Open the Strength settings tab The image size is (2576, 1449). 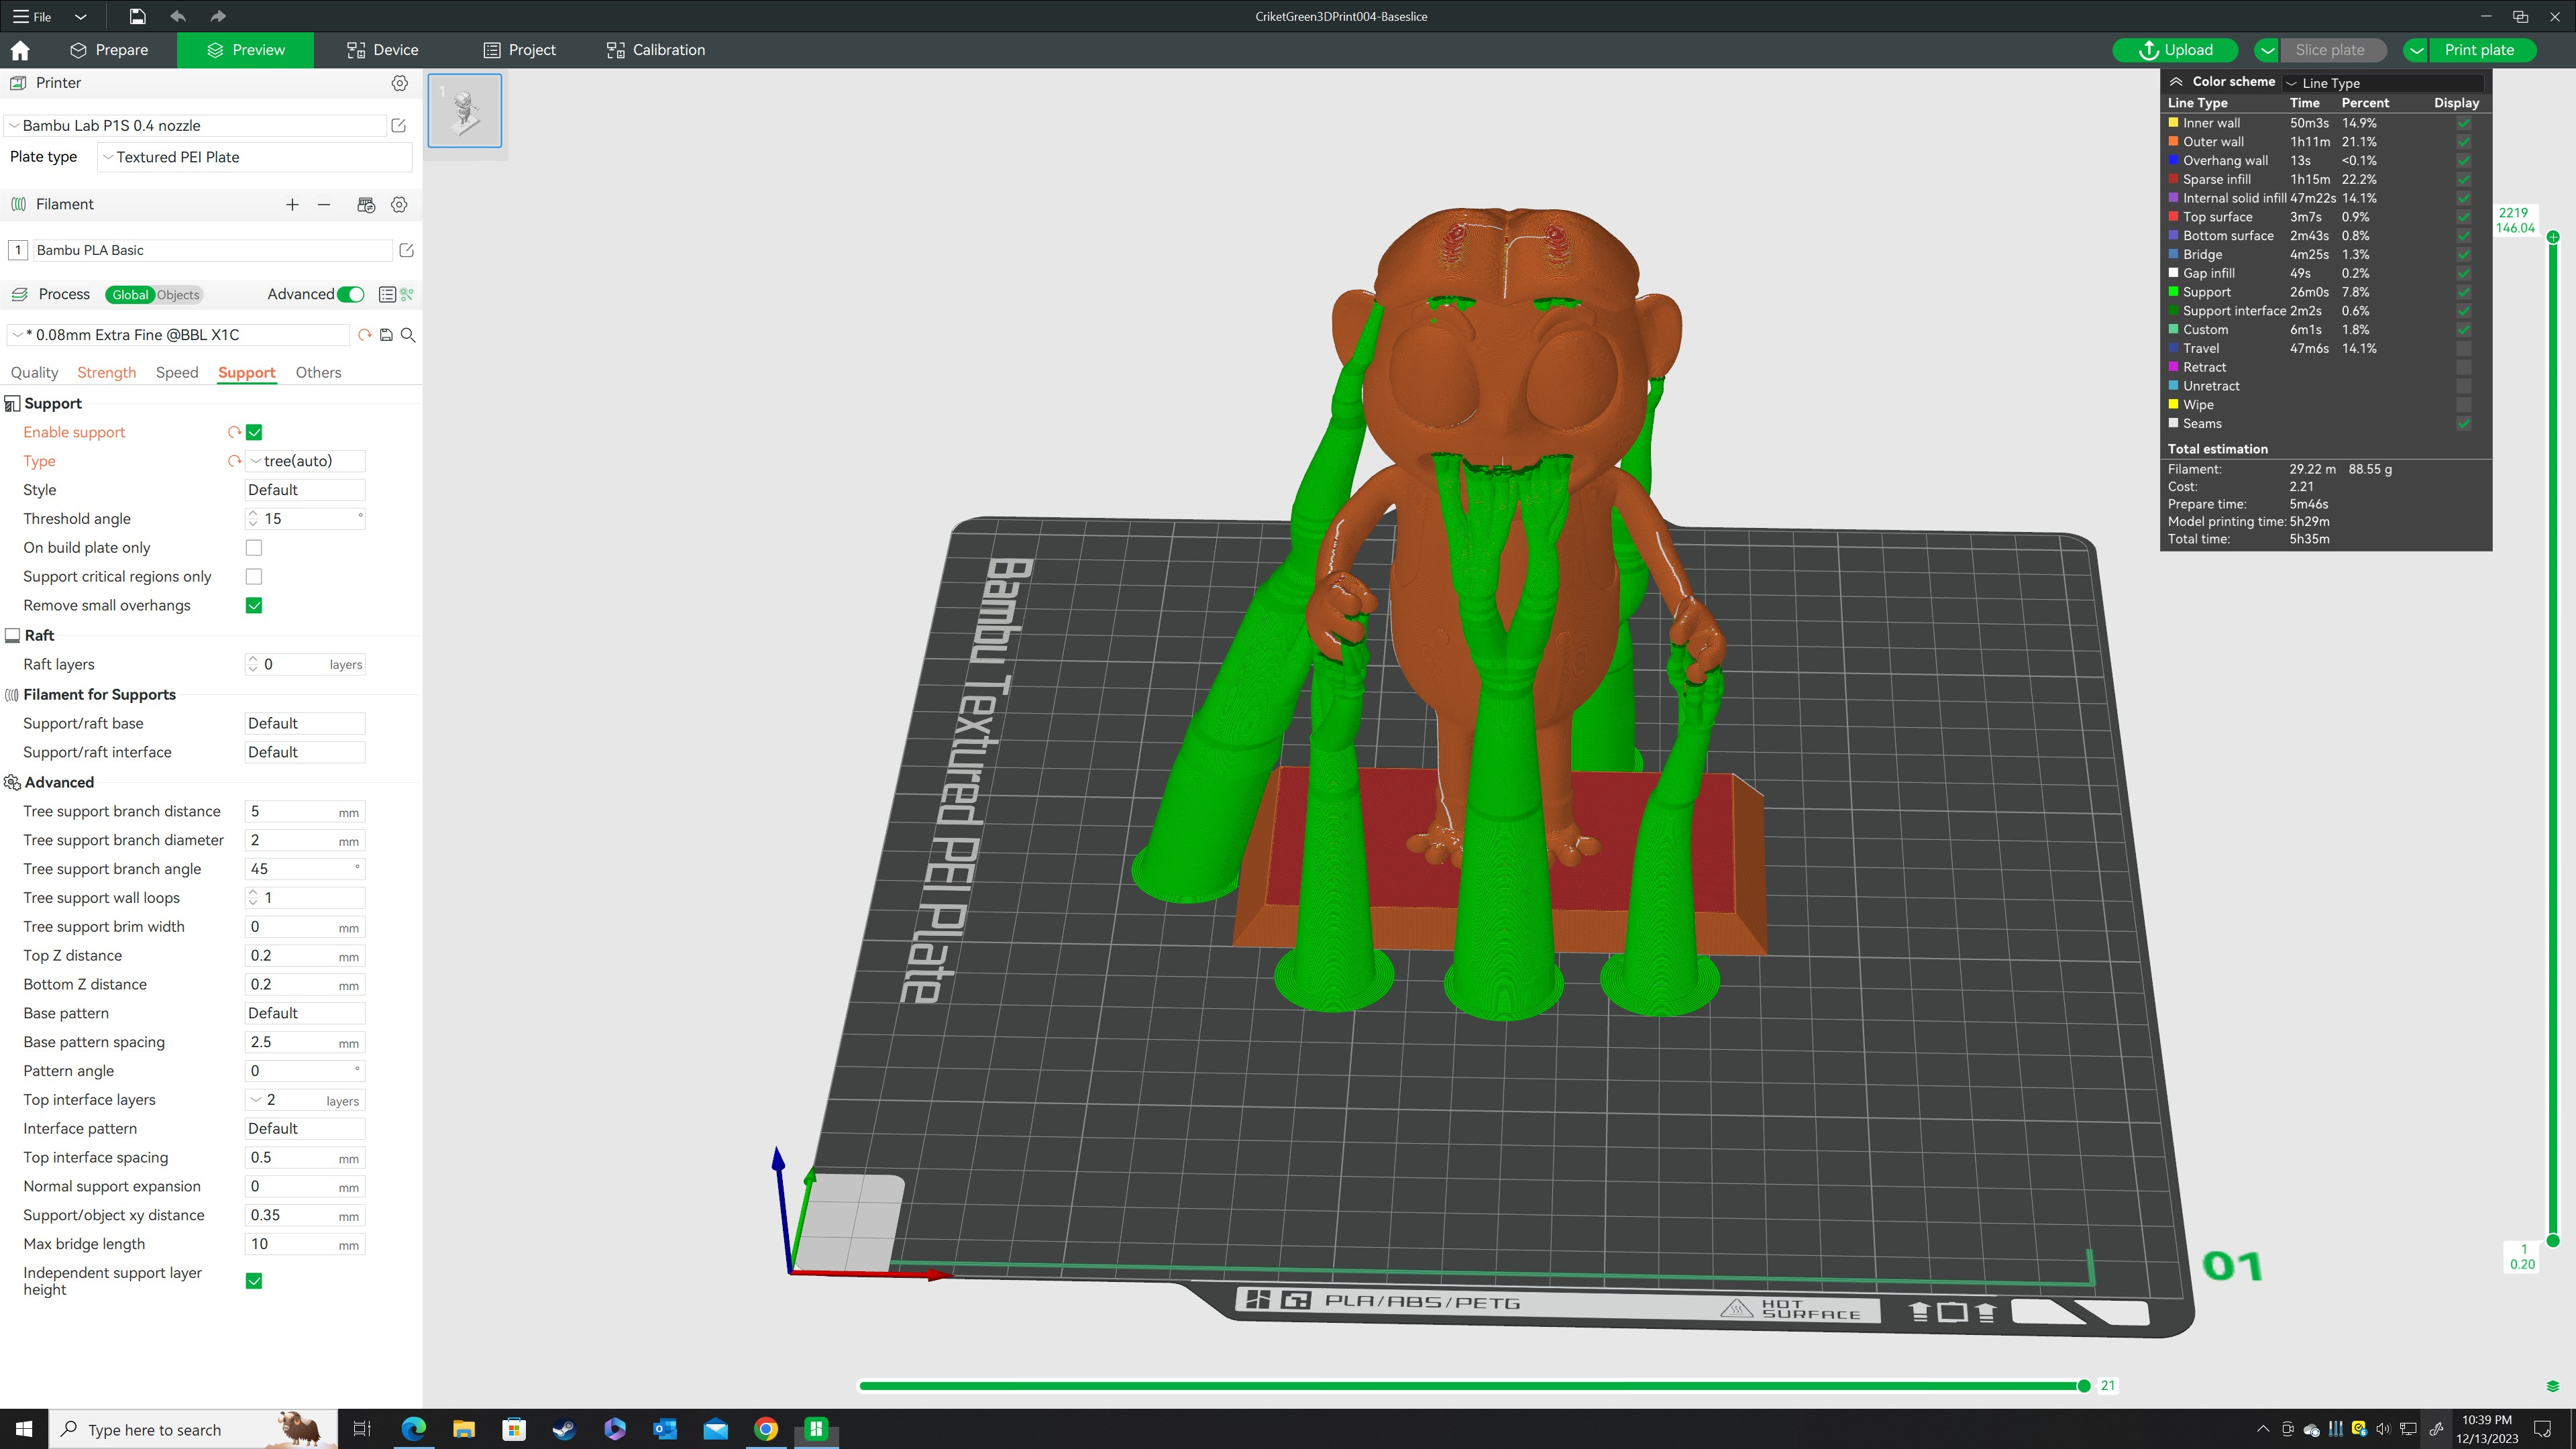click(x=106, y=372)
